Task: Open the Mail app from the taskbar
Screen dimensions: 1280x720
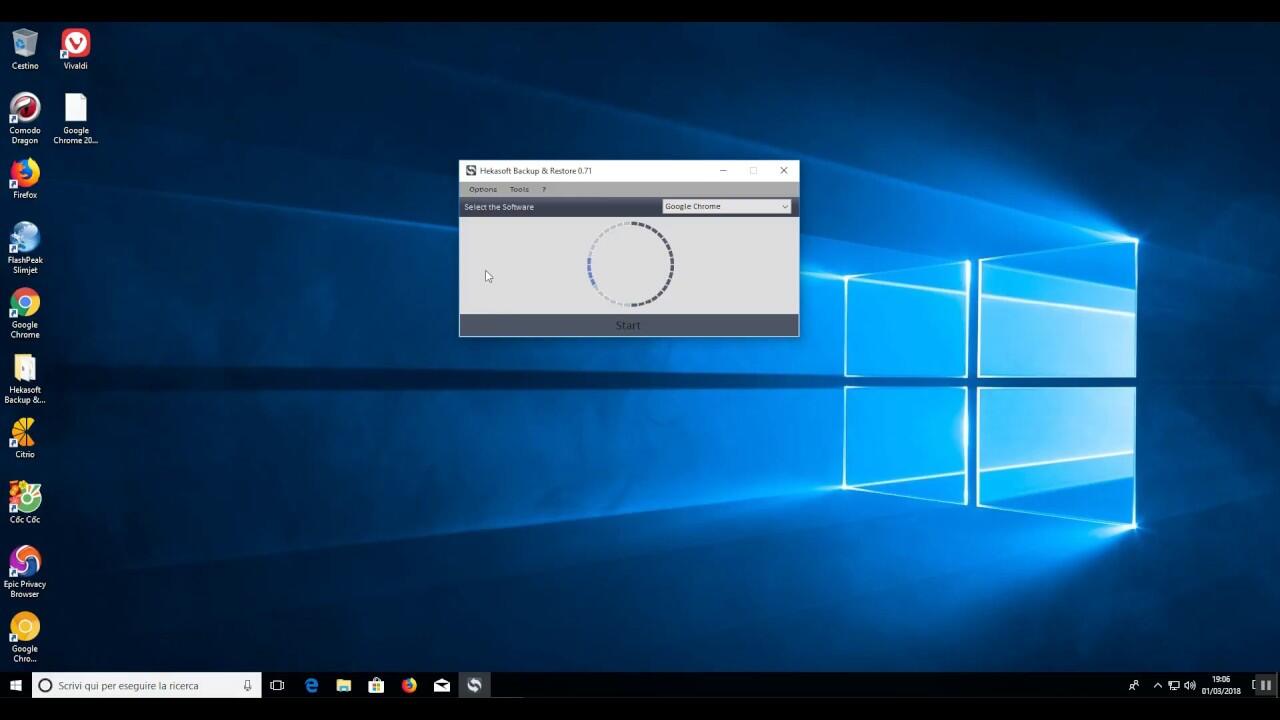Action: click(x=442, y=685)
